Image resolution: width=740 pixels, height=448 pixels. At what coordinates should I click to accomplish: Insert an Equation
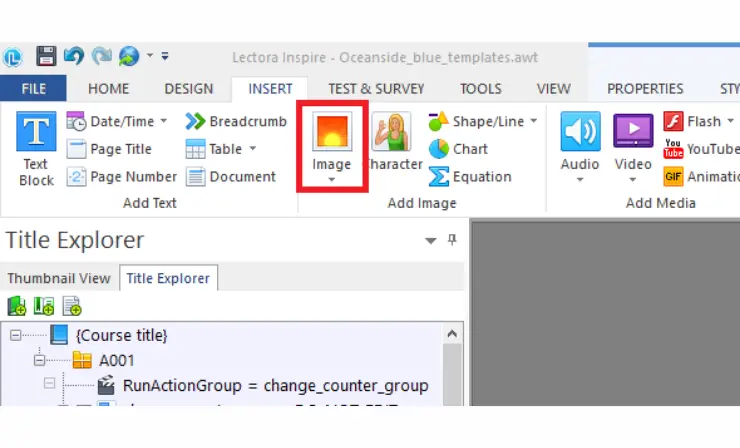470,177
